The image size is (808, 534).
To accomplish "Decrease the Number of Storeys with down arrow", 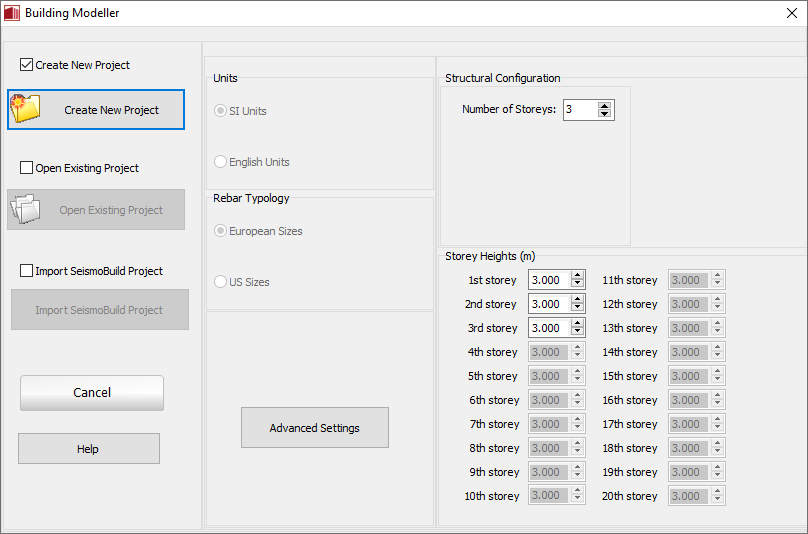I will tap(604, 114).
